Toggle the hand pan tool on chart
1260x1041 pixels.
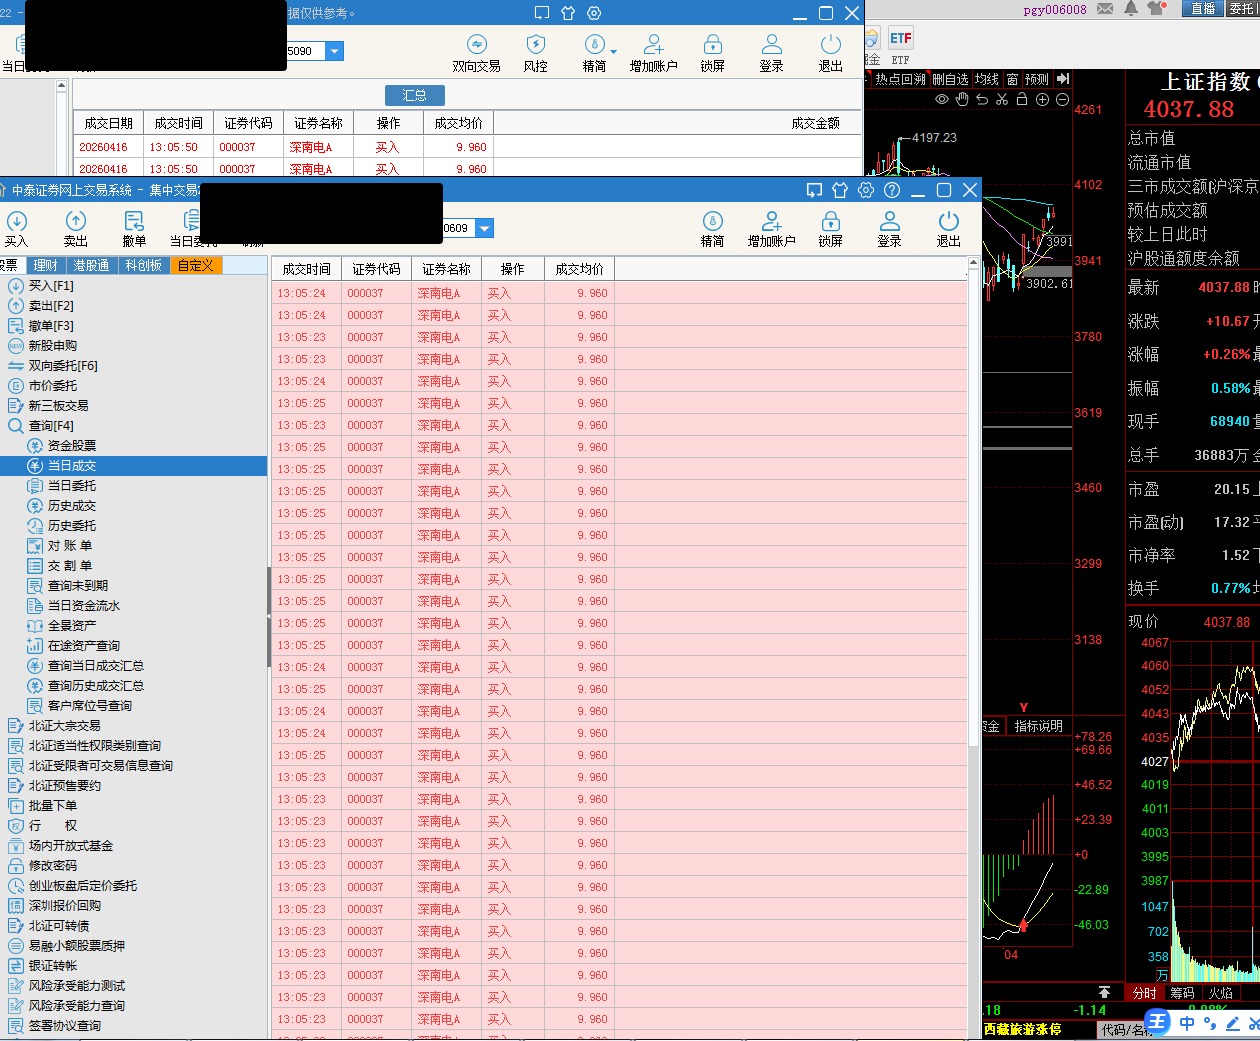click(962, 100)
